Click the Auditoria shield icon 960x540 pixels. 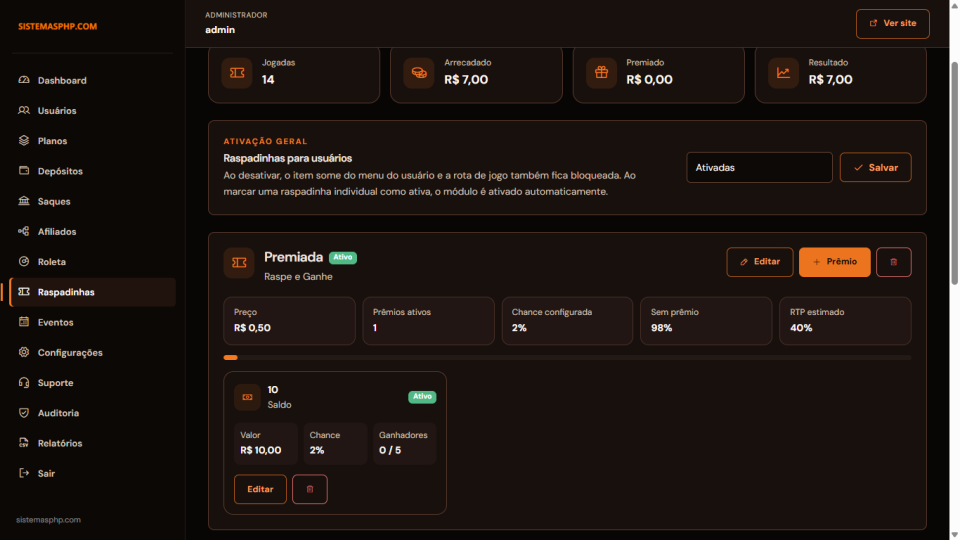pos(24,413)
